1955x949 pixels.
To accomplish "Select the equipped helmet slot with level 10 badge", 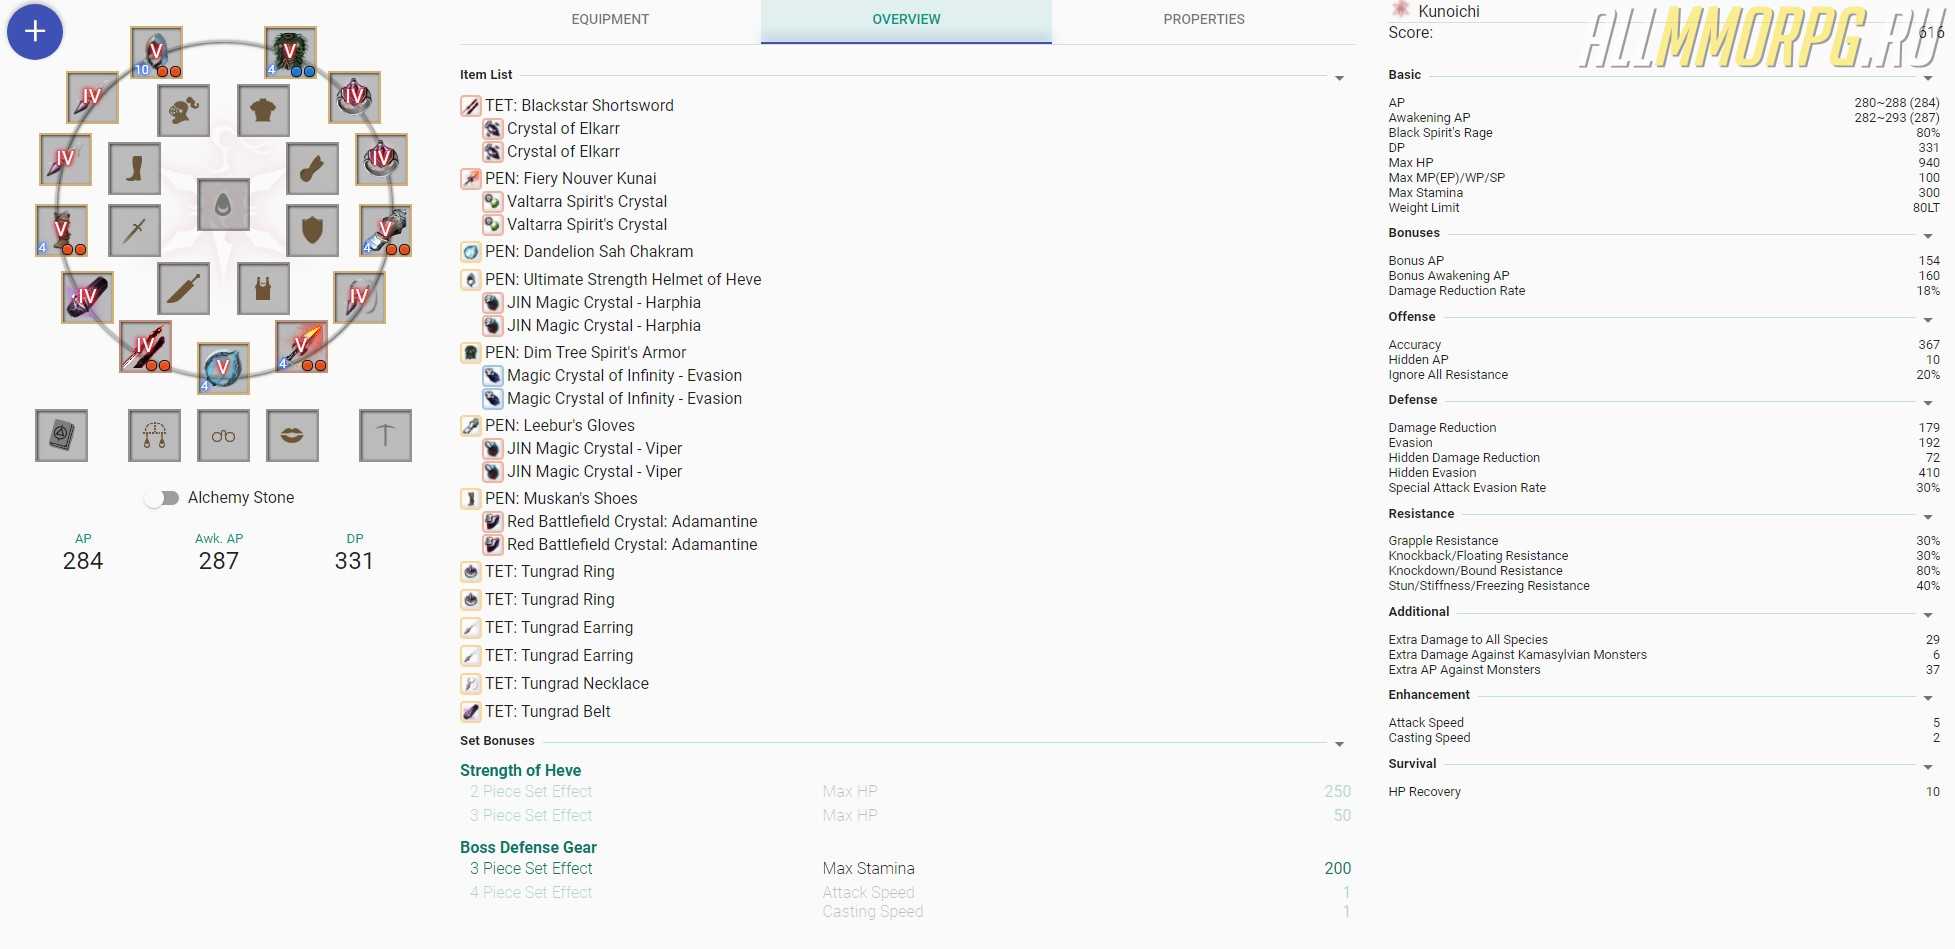I will point(156,53).
